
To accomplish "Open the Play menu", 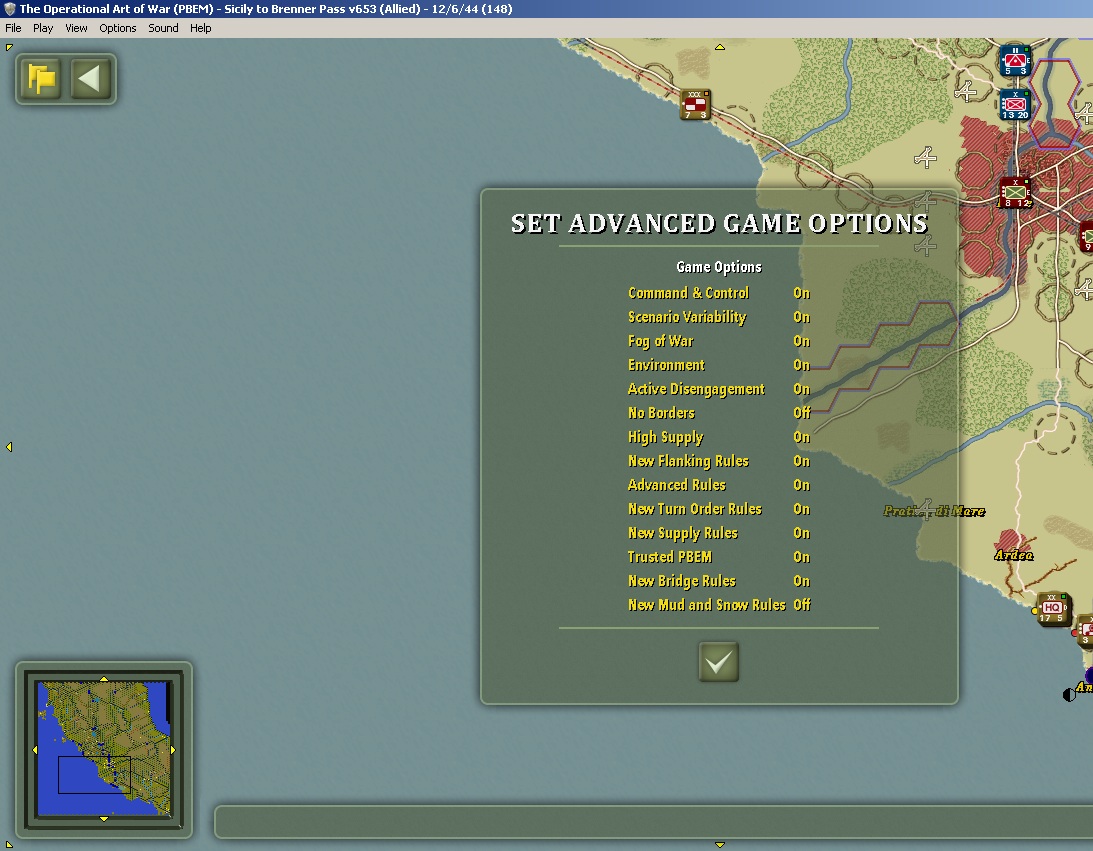I will click(43, 28).
